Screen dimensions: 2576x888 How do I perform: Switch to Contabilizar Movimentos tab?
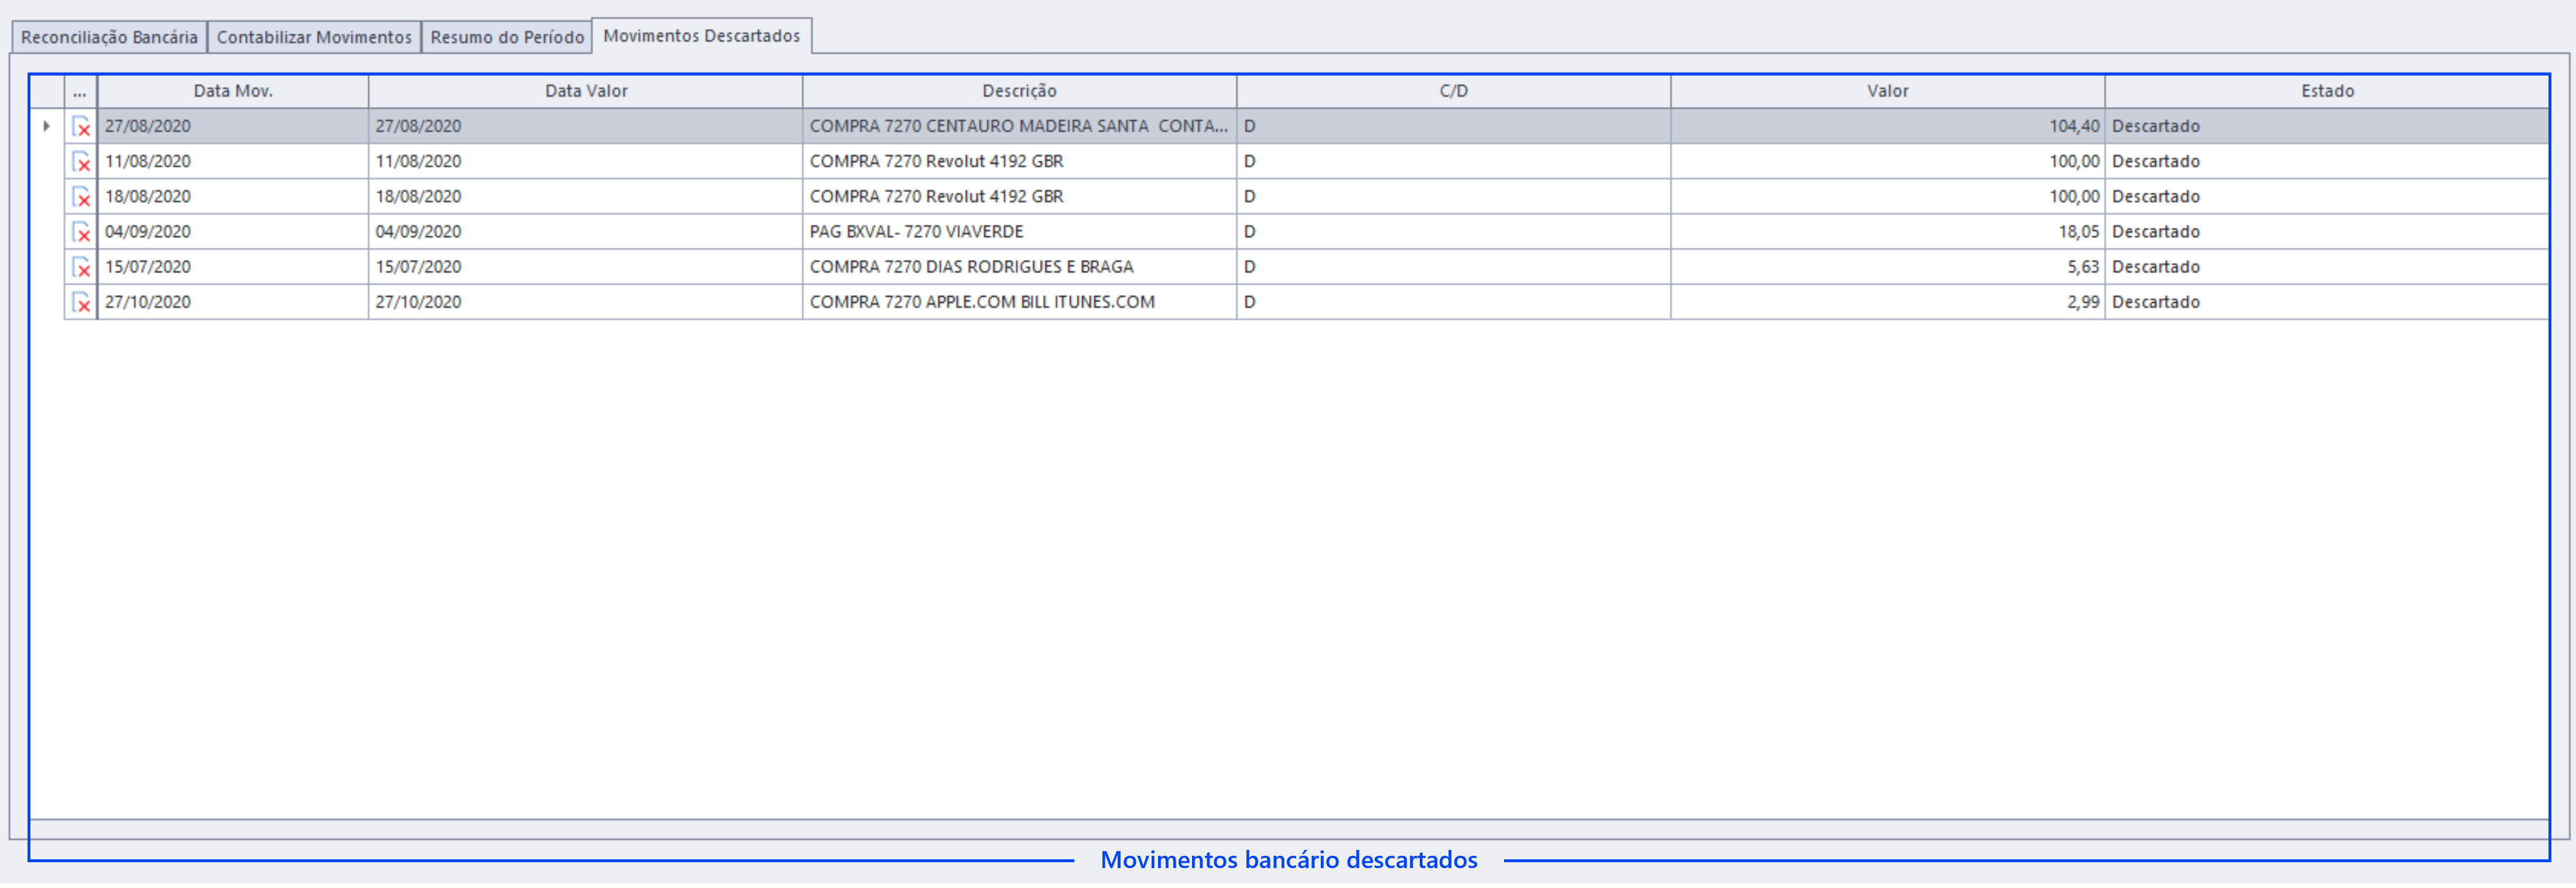pos(314,37)
